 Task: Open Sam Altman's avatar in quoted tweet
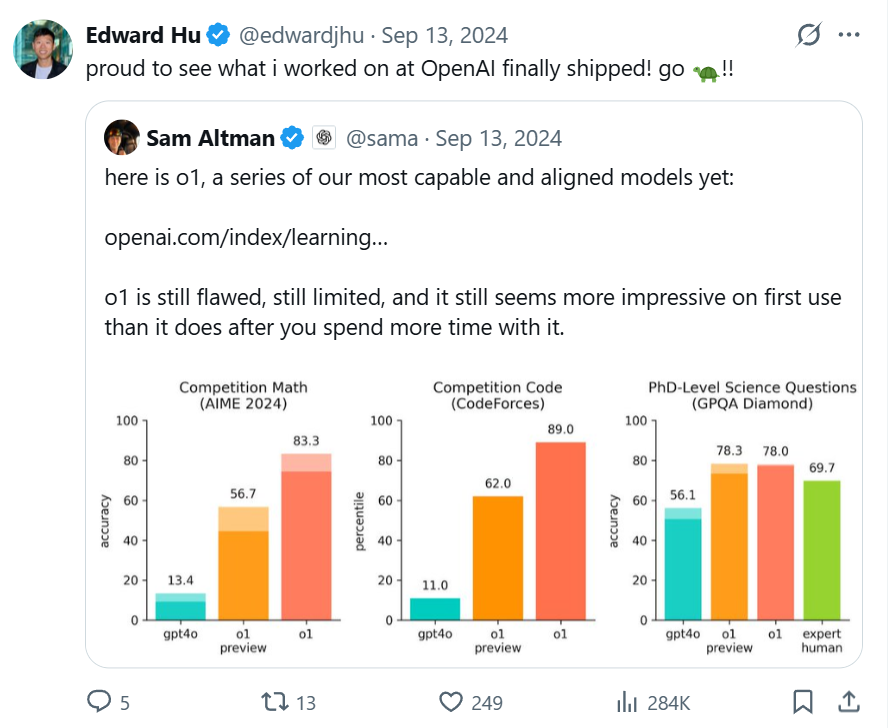pyautogui.click(x=122, y=137)
